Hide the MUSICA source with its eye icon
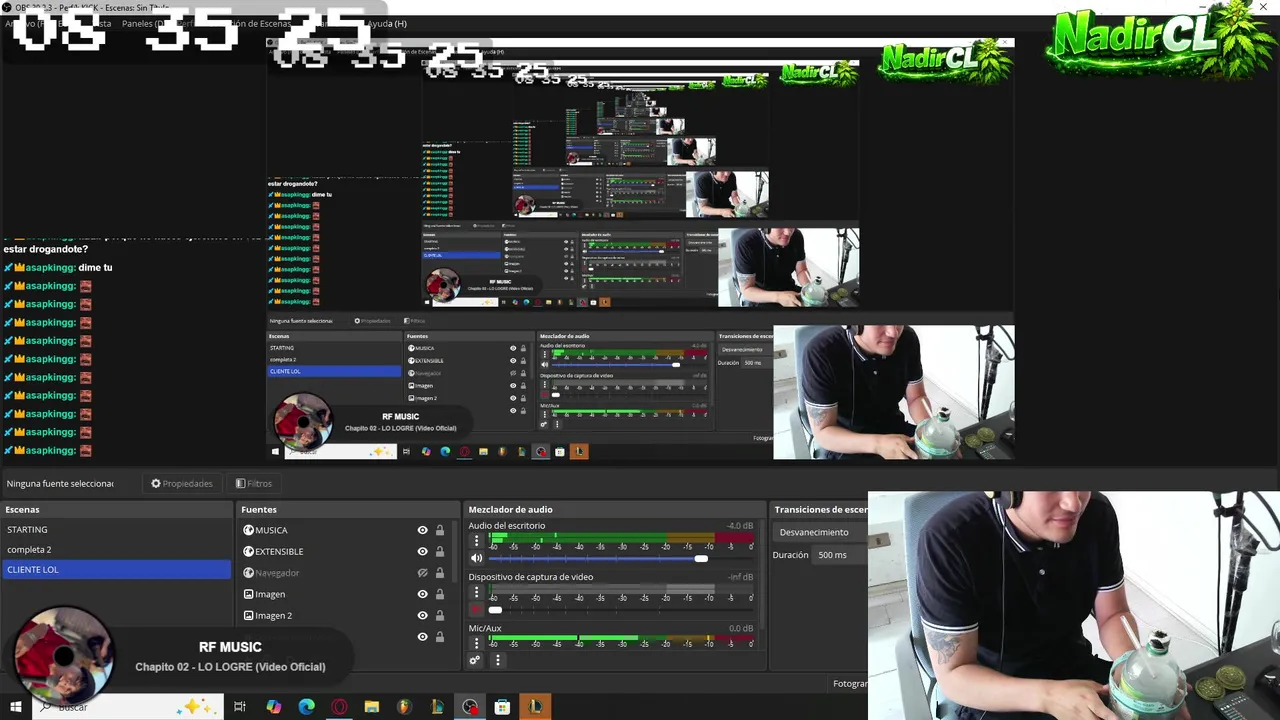Image resolution: width=1280 pixels, height=720 pixels. tap(422, 530)
